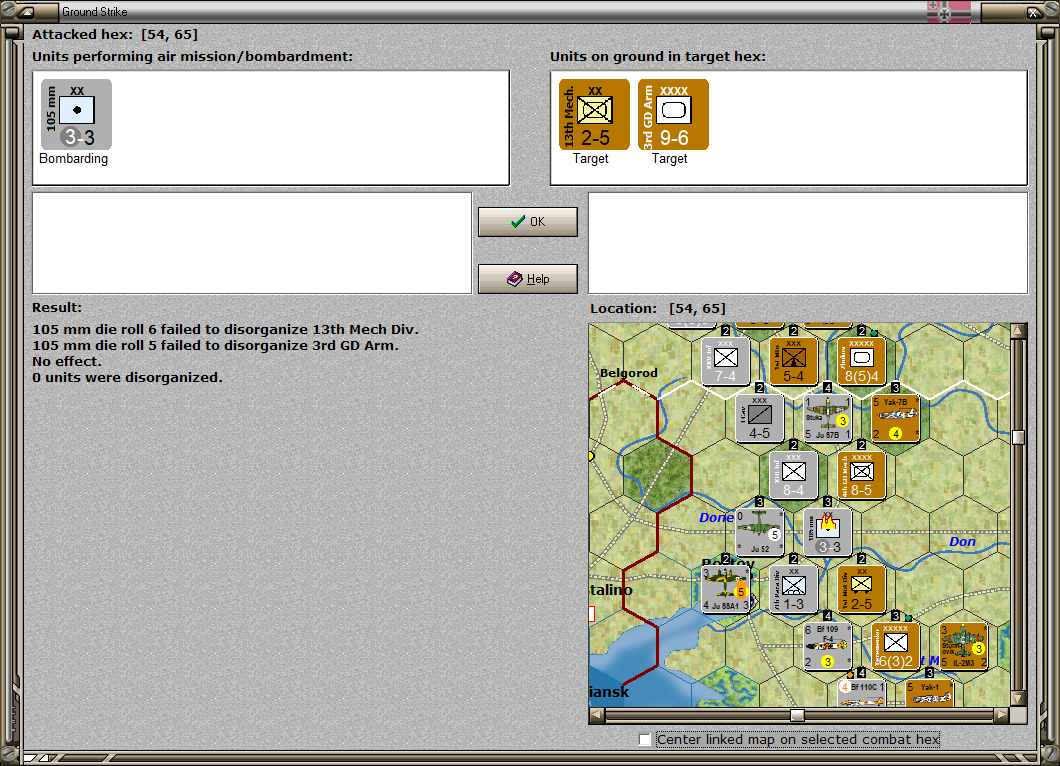Click the 'Result:' heading
The image size is (1060, 766).
coord(57,308)
